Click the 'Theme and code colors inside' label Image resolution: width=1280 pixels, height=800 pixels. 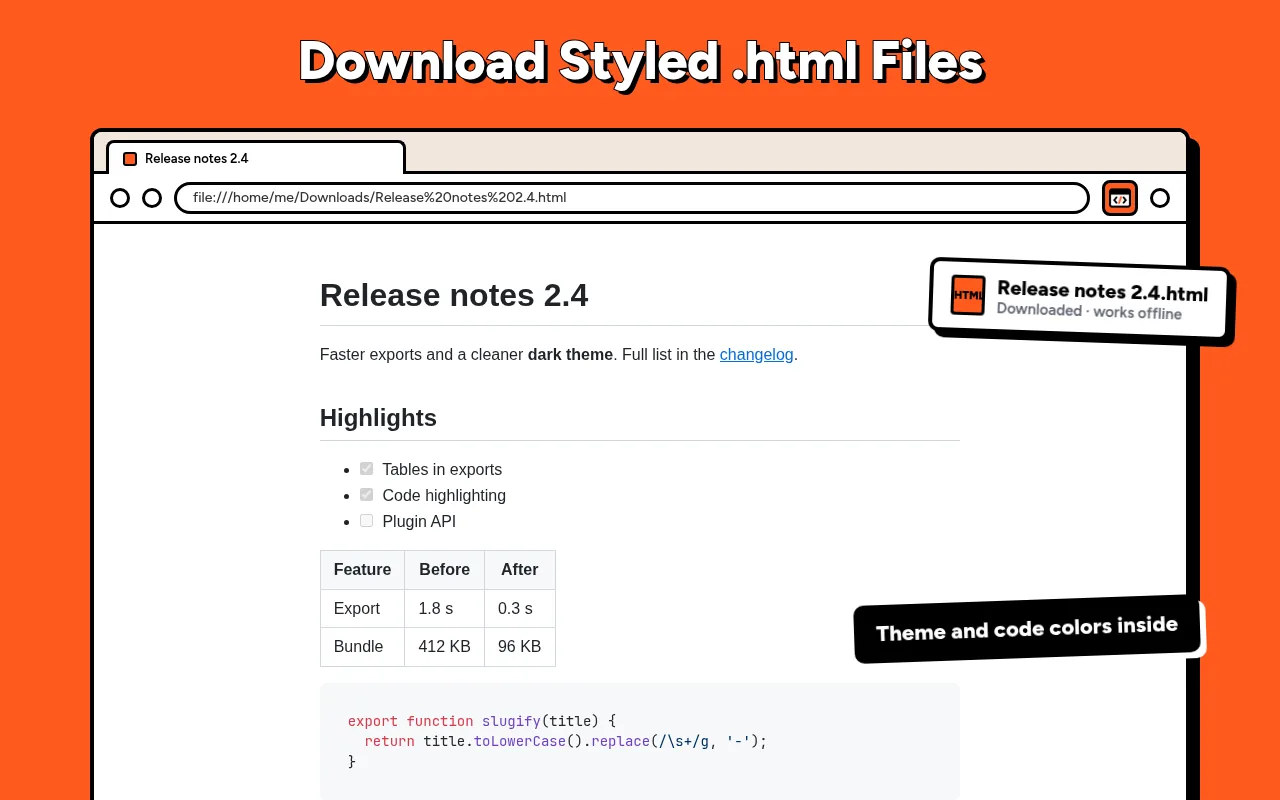click(1027, 629)
